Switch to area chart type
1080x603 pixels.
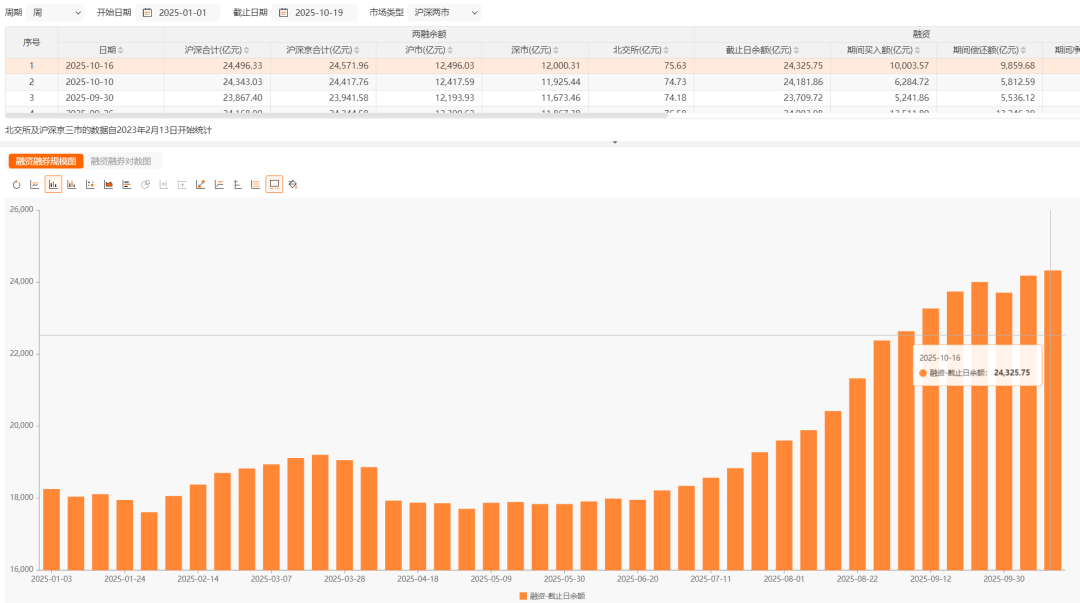[108, 185]
